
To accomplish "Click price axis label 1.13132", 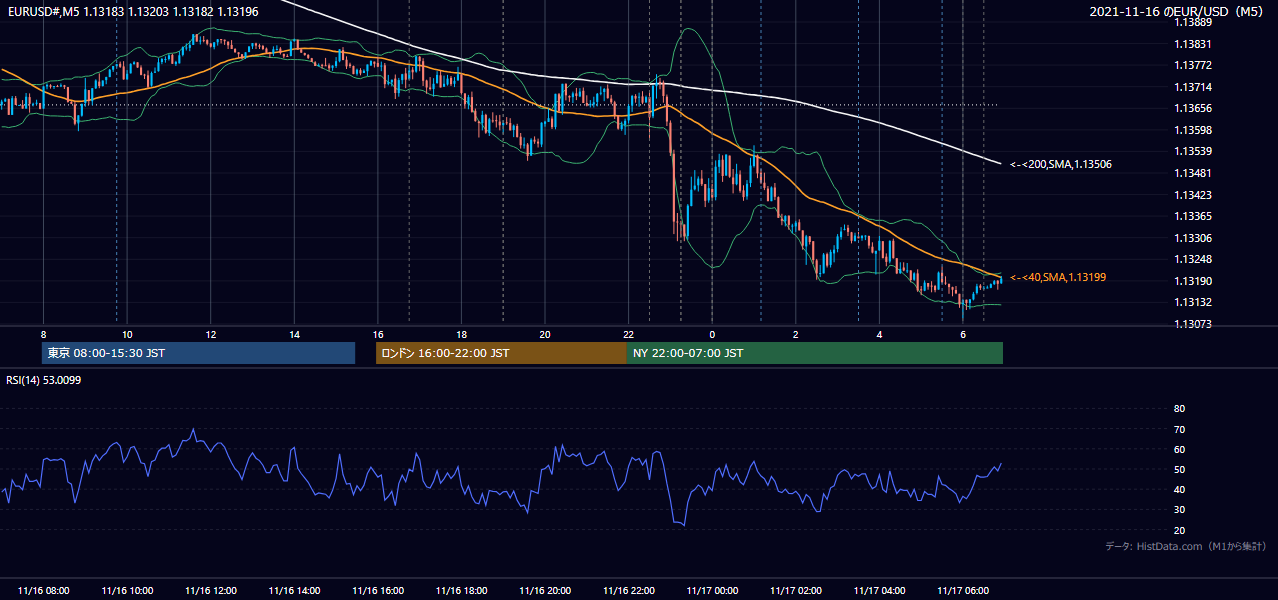I will [1193, 302].
